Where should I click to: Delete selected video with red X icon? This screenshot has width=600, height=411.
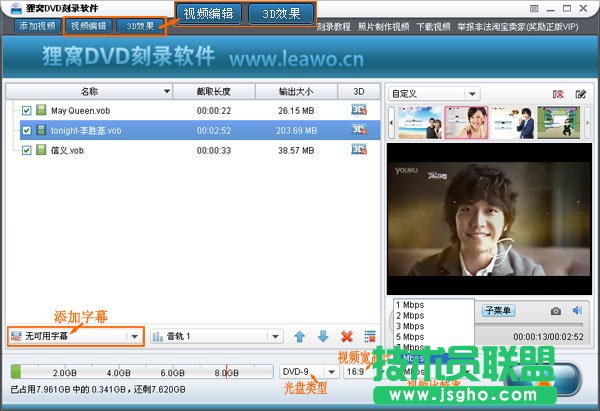(347, 337)
